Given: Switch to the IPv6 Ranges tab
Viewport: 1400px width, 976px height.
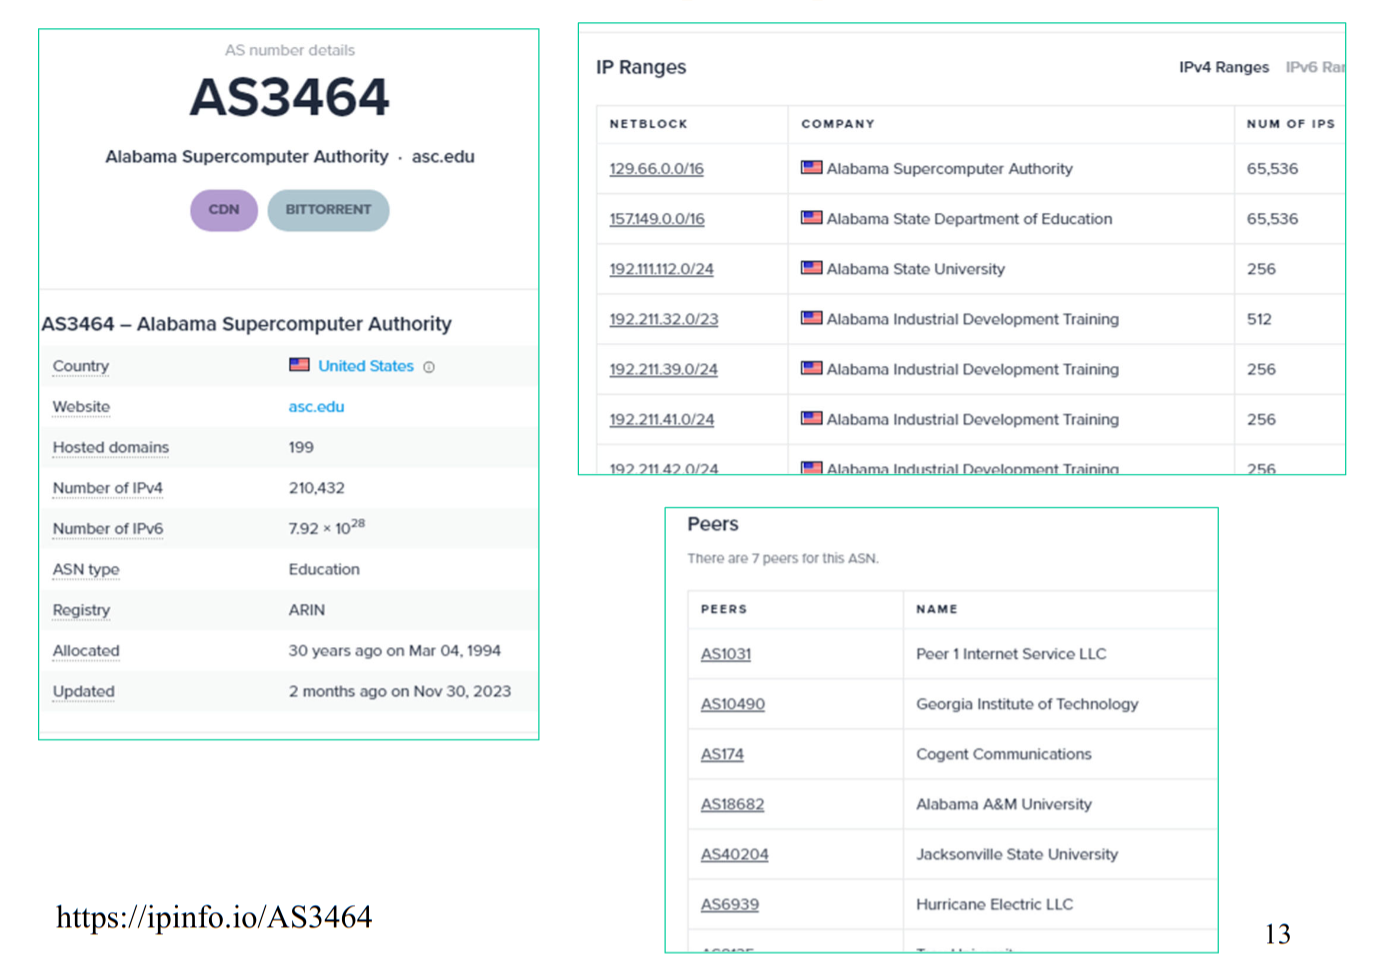Looking at the screenshot, I should (x=1314, y=67).
